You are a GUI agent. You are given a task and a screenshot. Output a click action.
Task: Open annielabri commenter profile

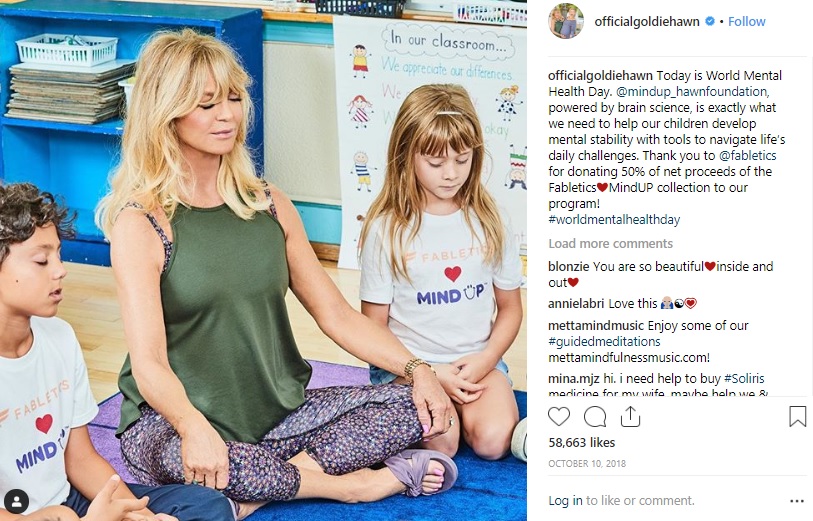pos(576,303)
